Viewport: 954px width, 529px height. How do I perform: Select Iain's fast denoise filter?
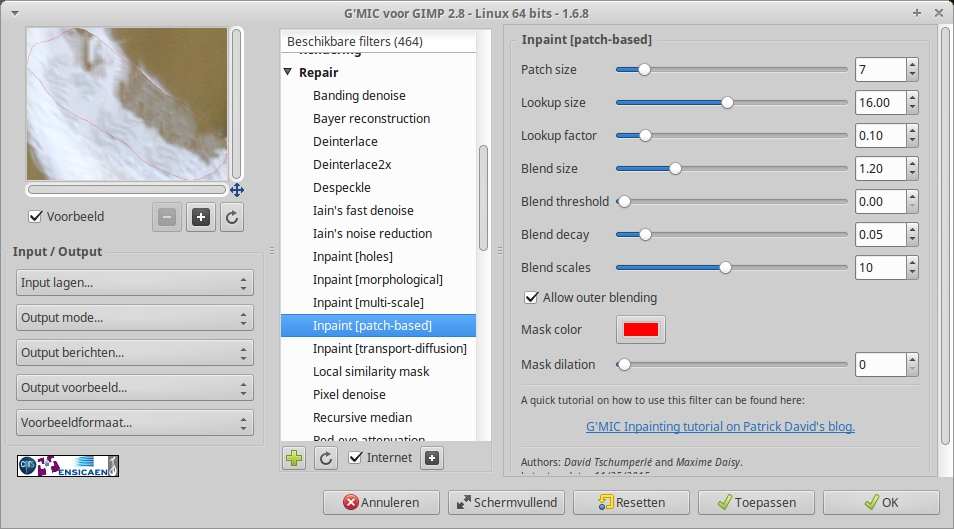[x=363, y=211]
